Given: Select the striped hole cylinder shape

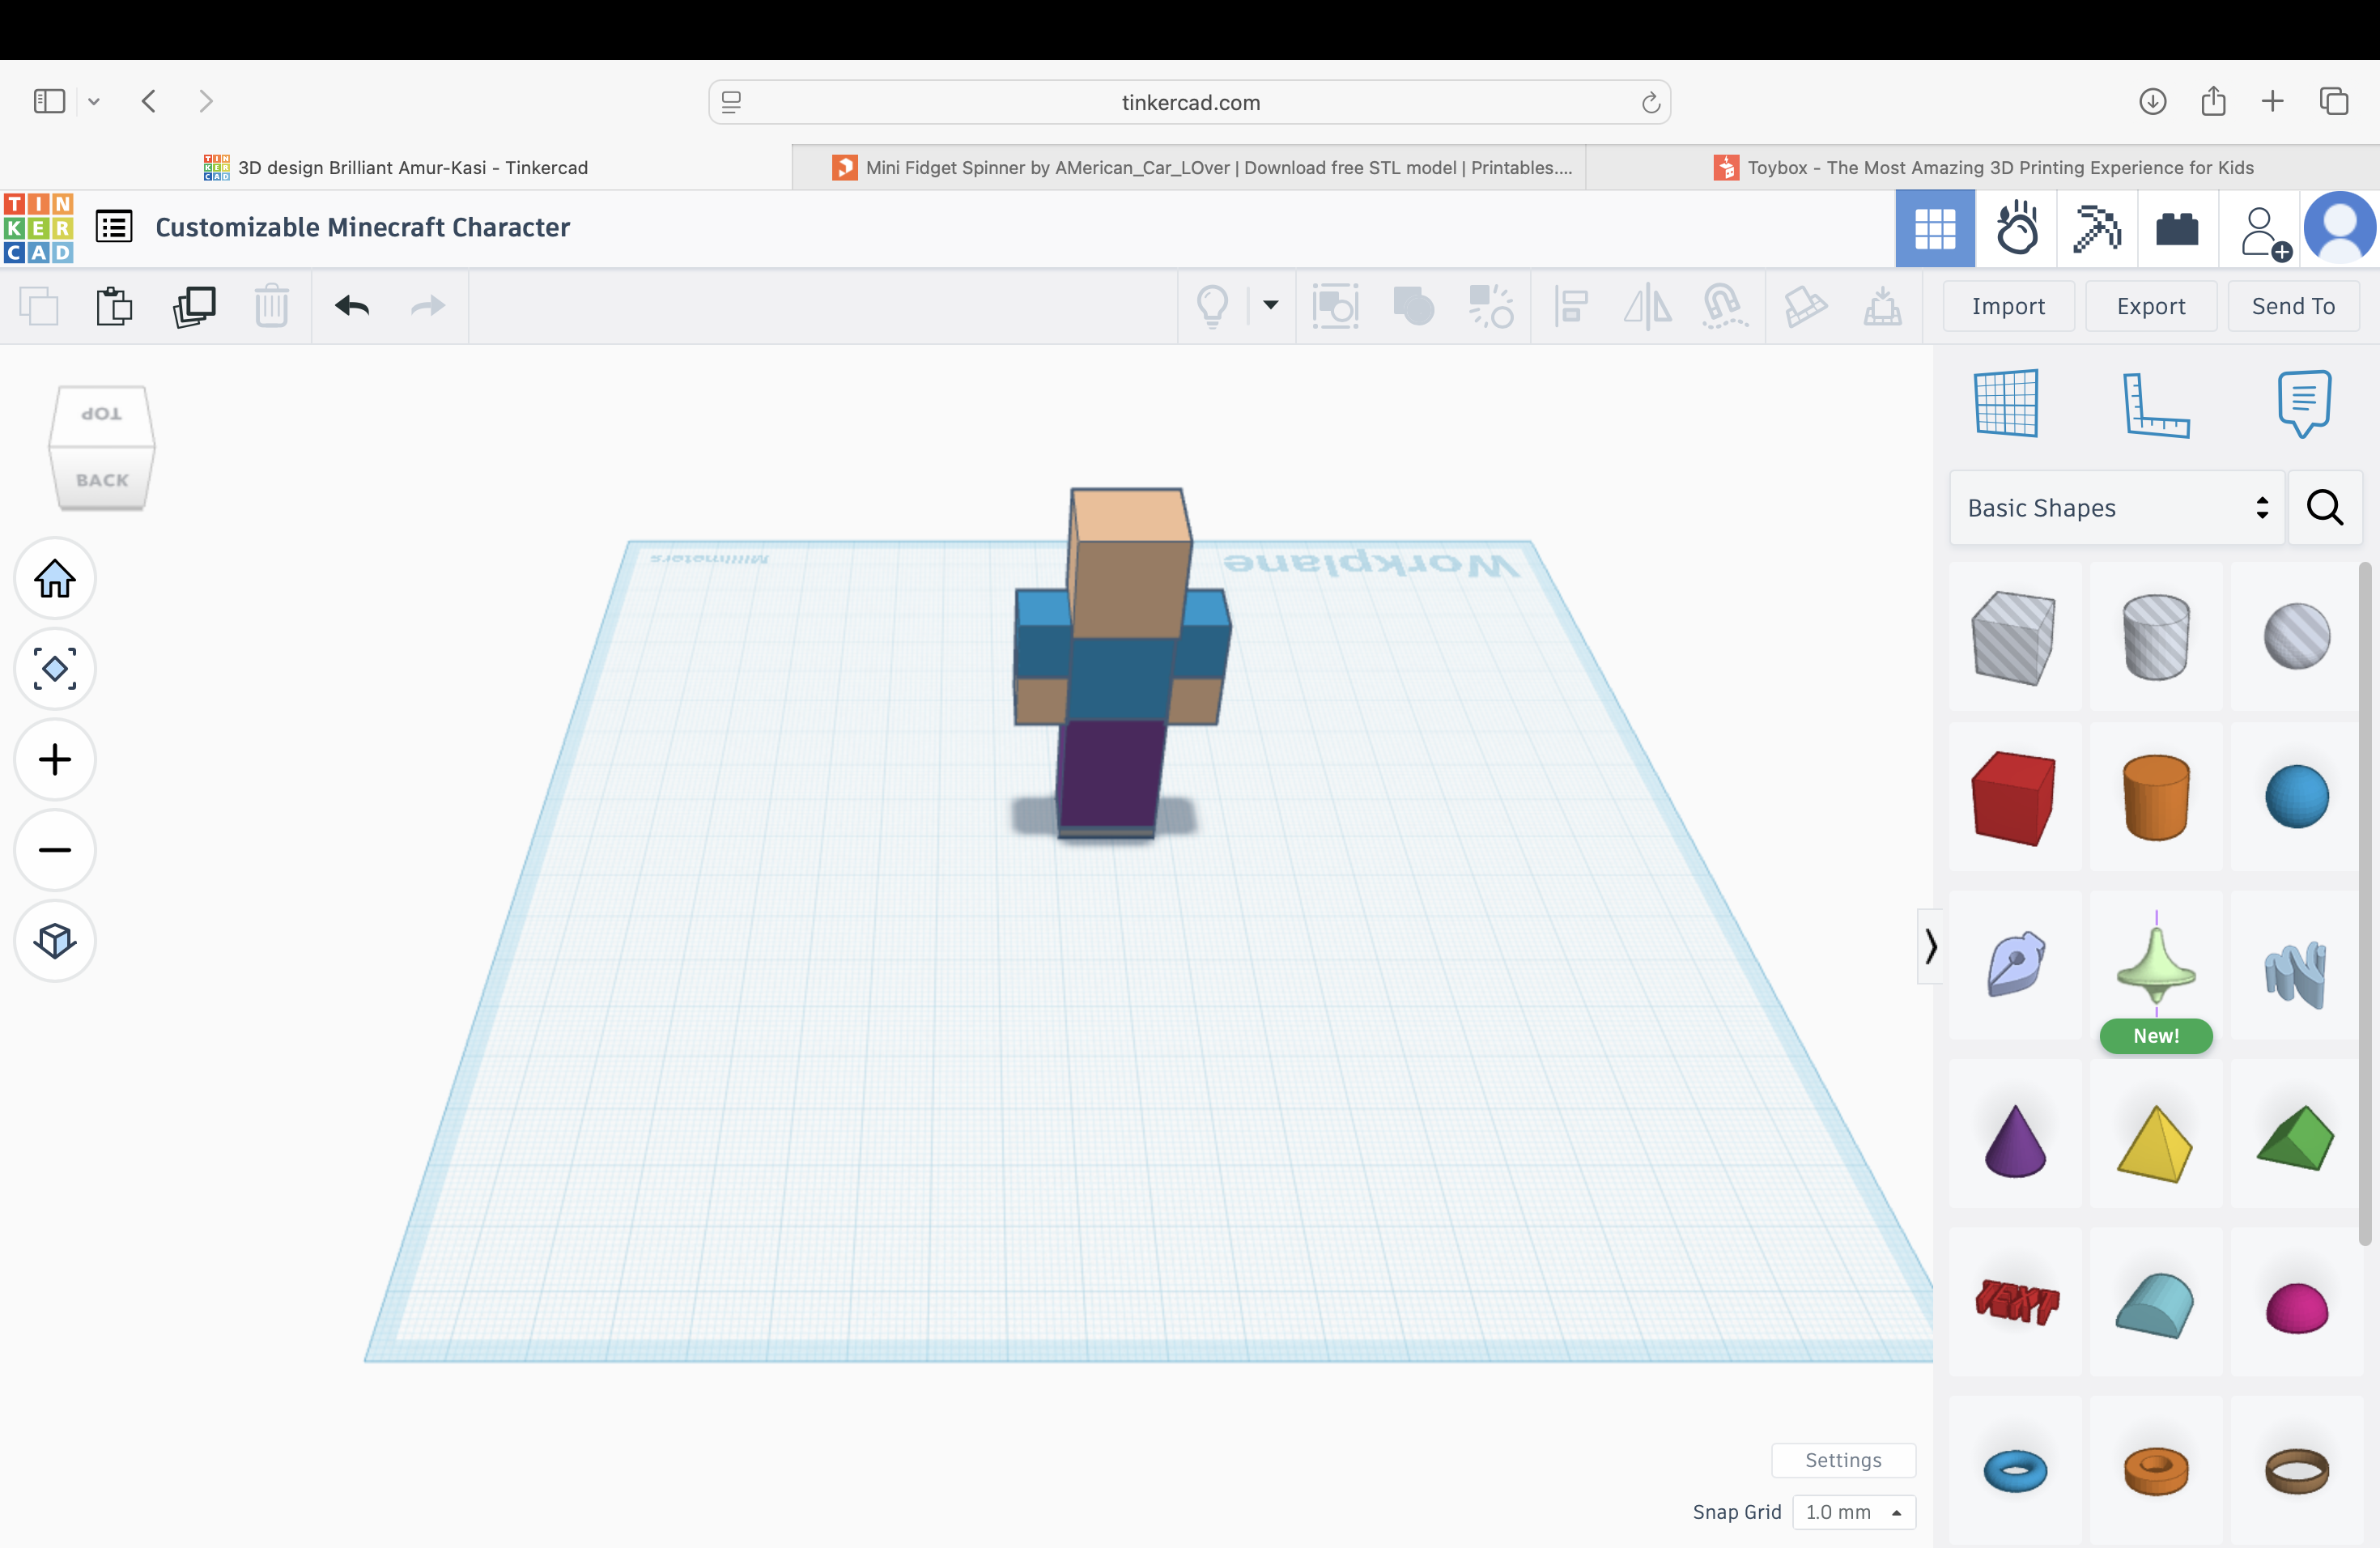Looking at the screenshot, I should [2156, 637].
